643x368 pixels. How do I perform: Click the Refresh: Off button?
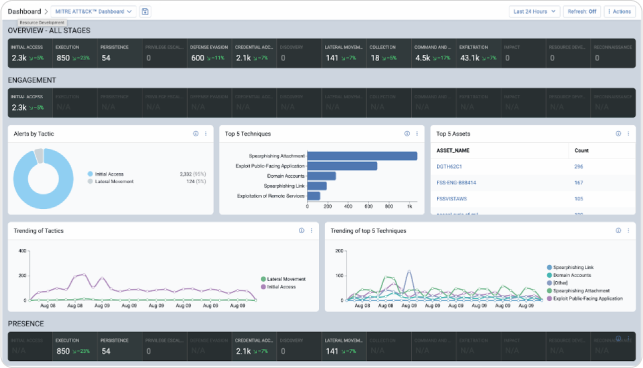coord(582,11)
